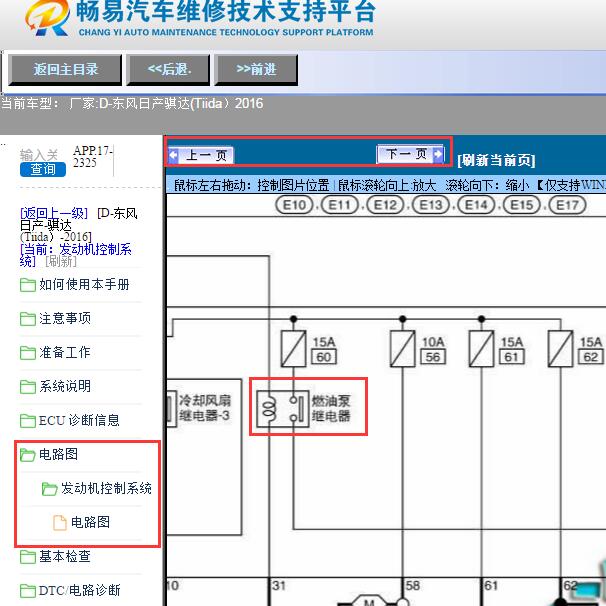Click the keyword input field 输入关
Image resolution: width=606 pixels, height=606 pixels.
coord(39,155)
